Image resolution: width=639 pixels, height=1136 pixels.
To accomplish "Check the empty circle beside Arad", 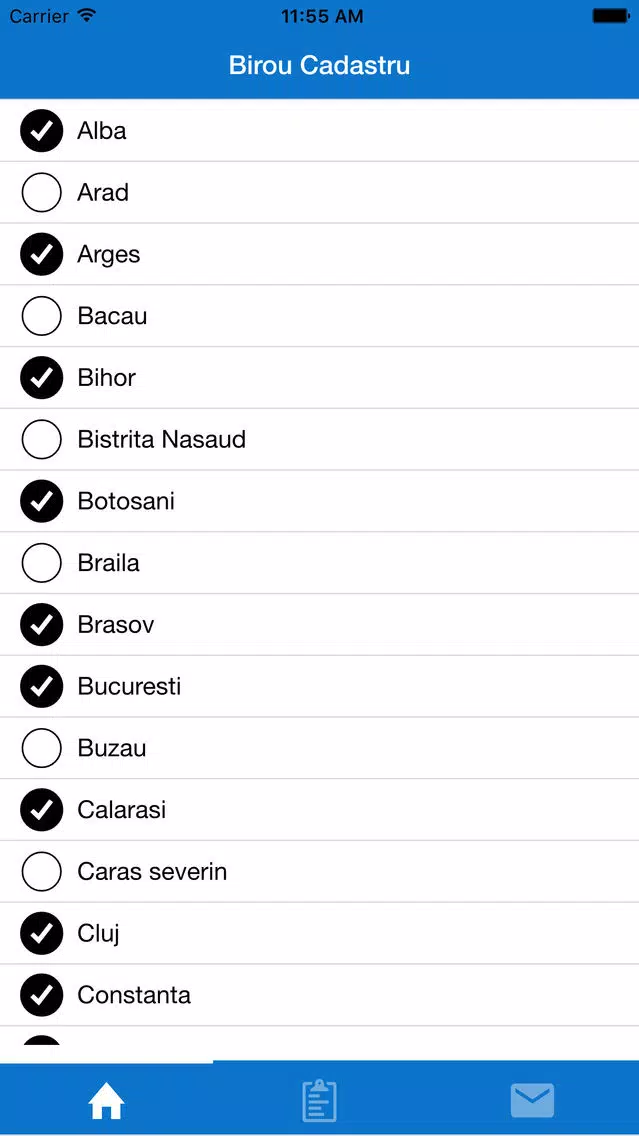I will click(x=41, y=193).
